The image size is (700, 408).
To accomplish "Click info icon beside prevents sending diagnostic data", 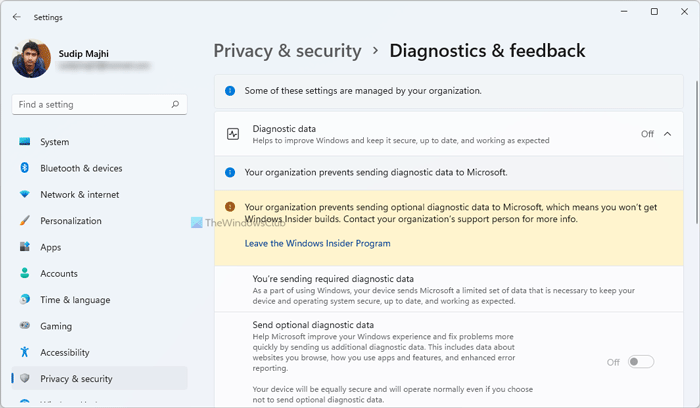I will [230, 172].
